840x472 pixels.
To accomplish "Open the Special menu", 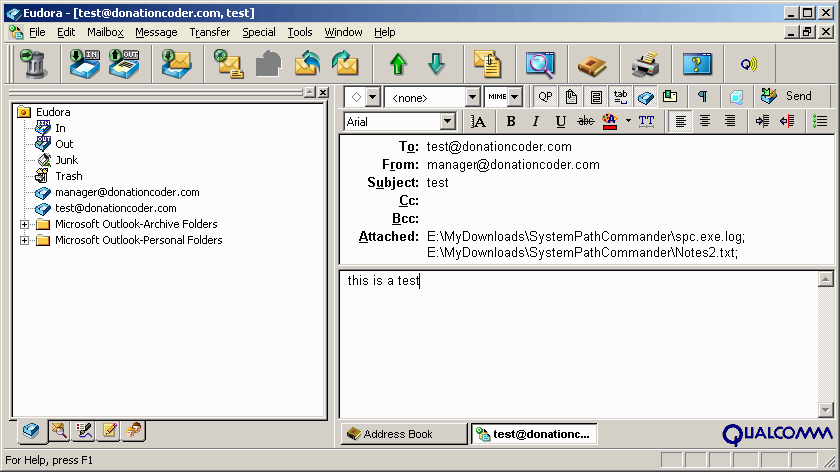I will tap(259, 32).
